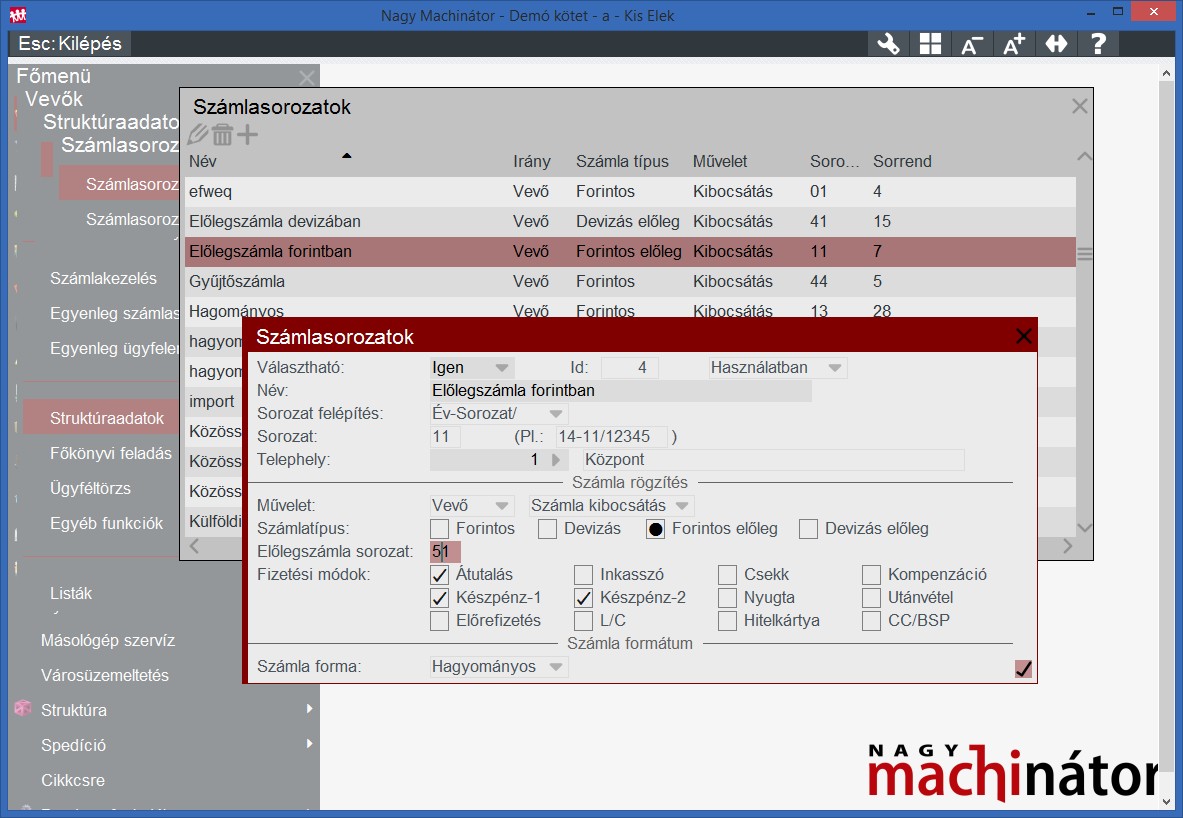Click the Előlegszámla sorozat input field

pos(445,552)
